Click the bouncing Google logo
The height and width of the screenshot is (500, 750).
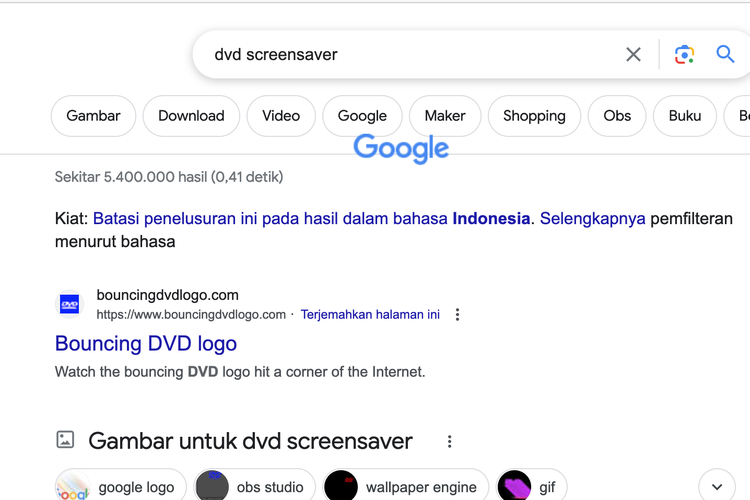(x=401, y=148)
